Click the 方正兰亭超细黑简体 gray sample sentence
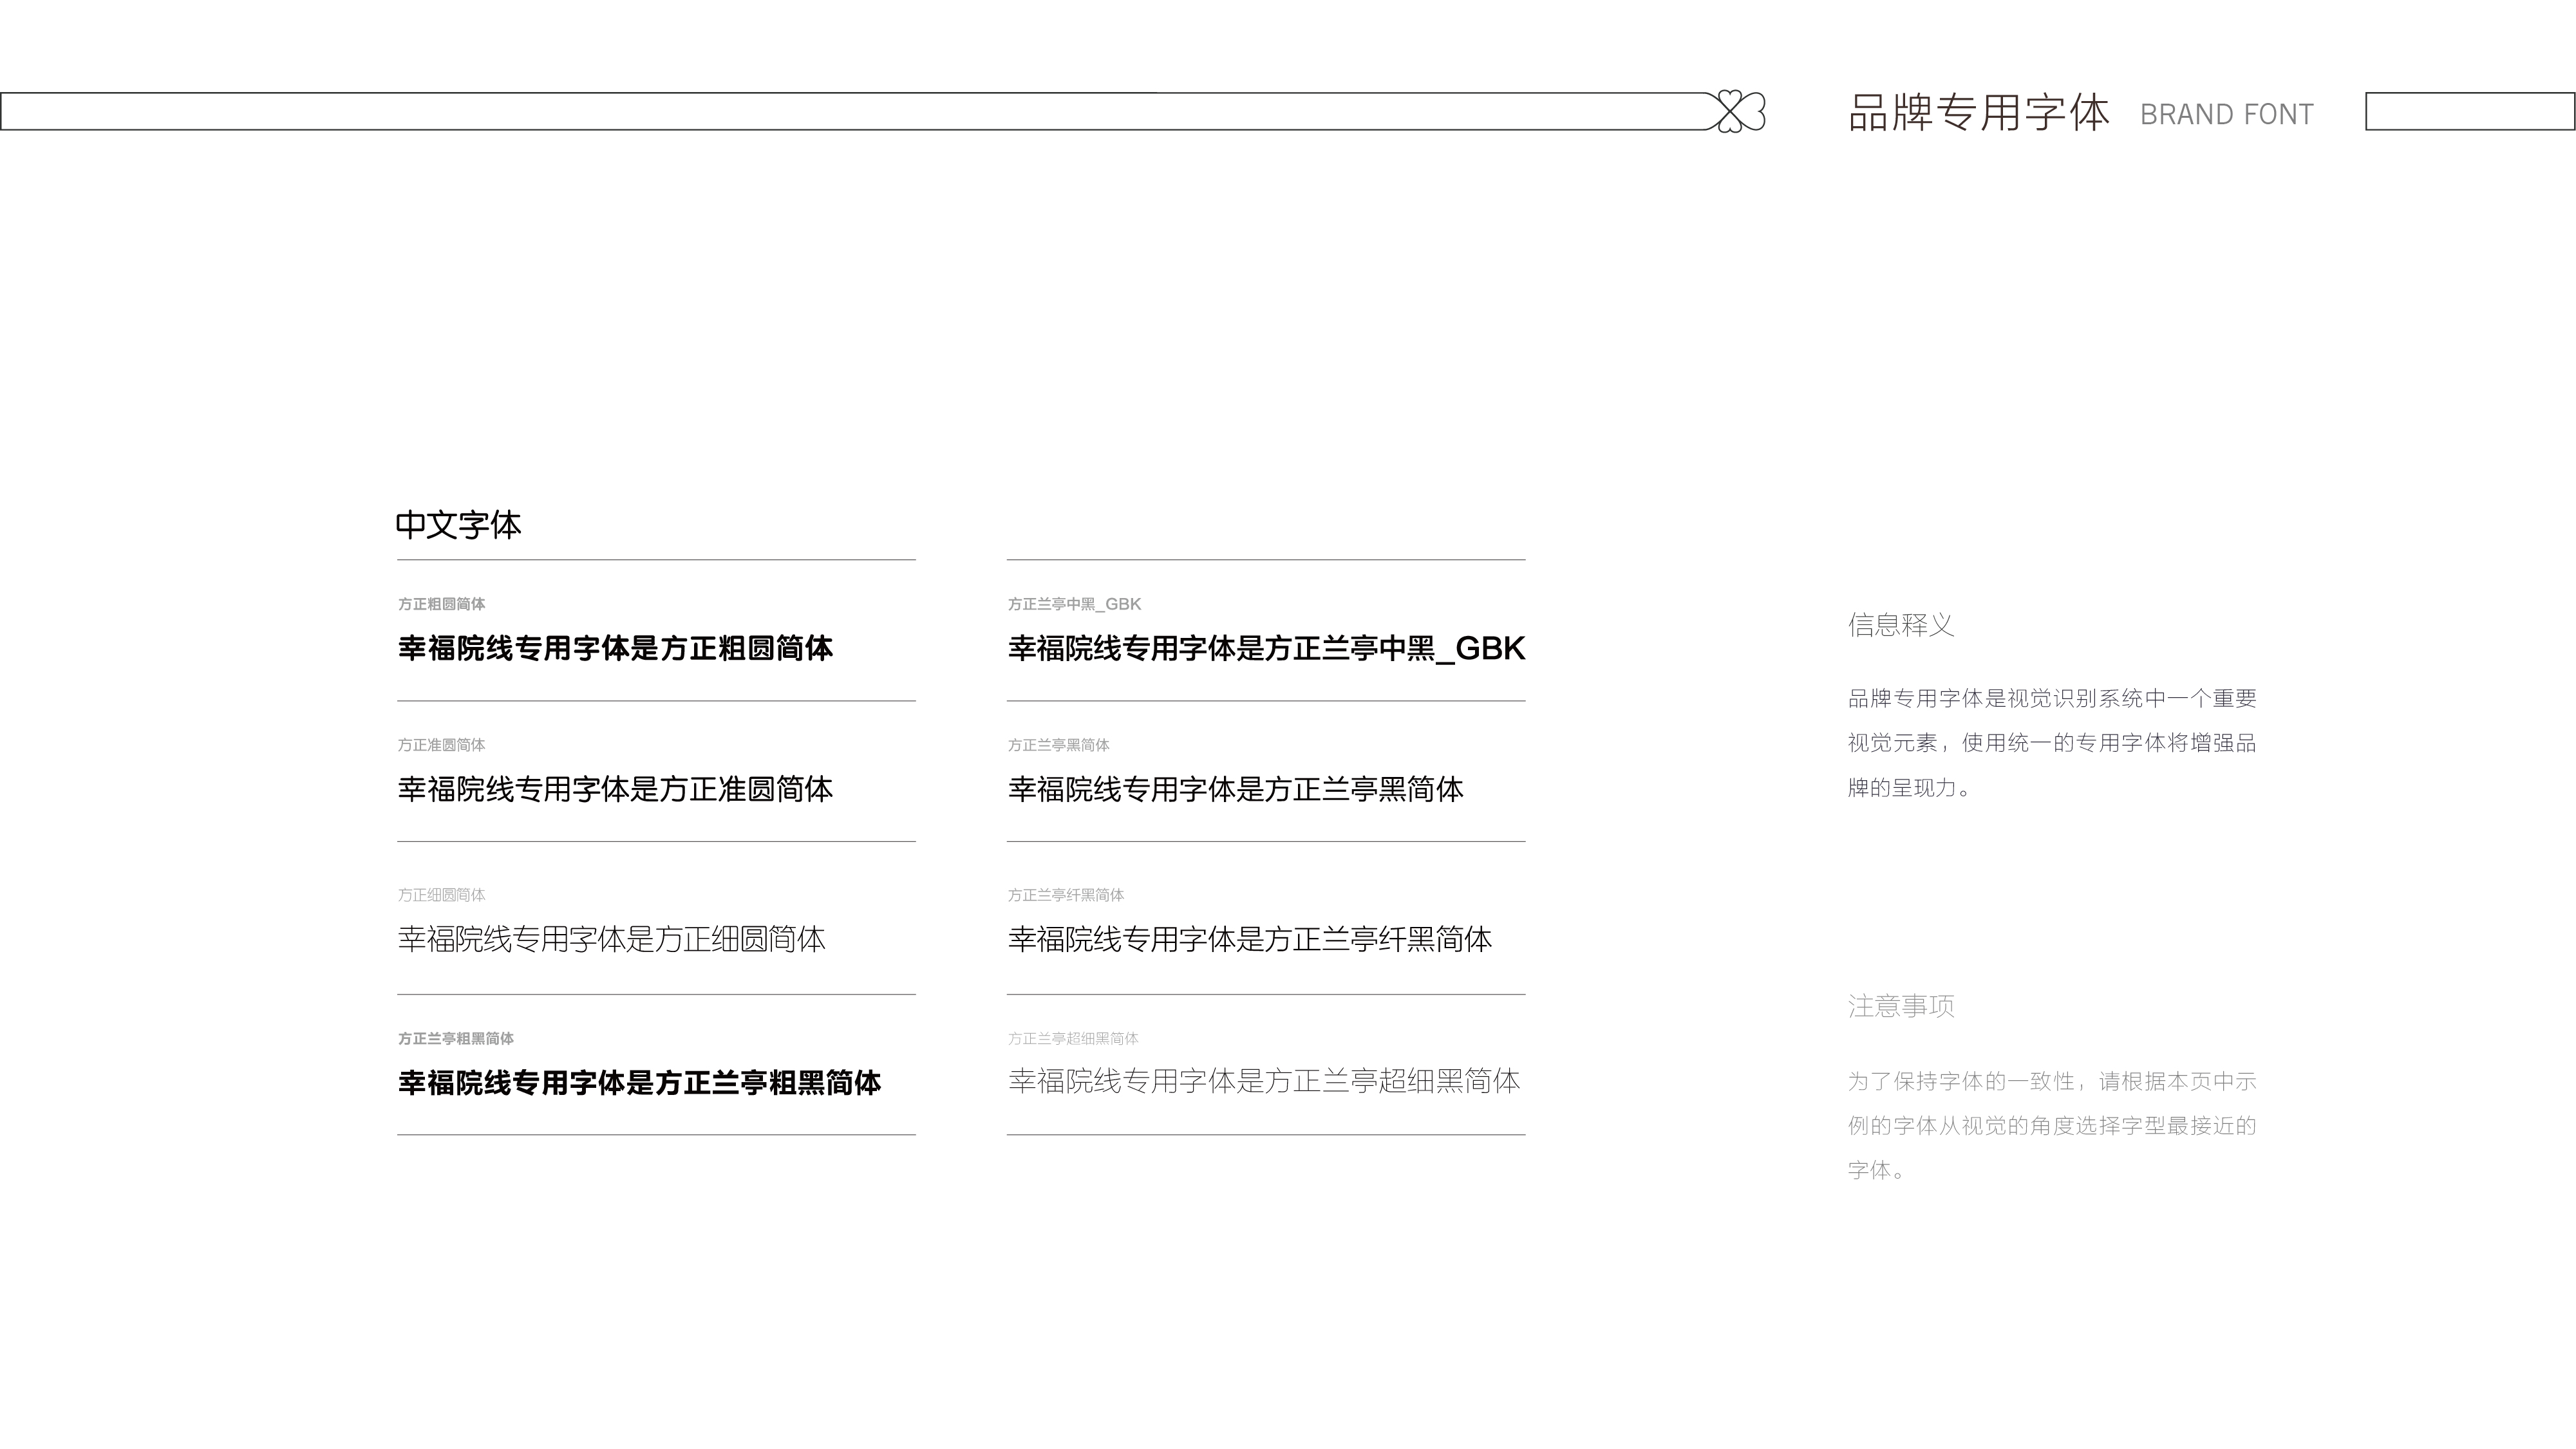Image resolution: width=2576 pixels, height=1449 pixels. [x=1264, y=1081]
